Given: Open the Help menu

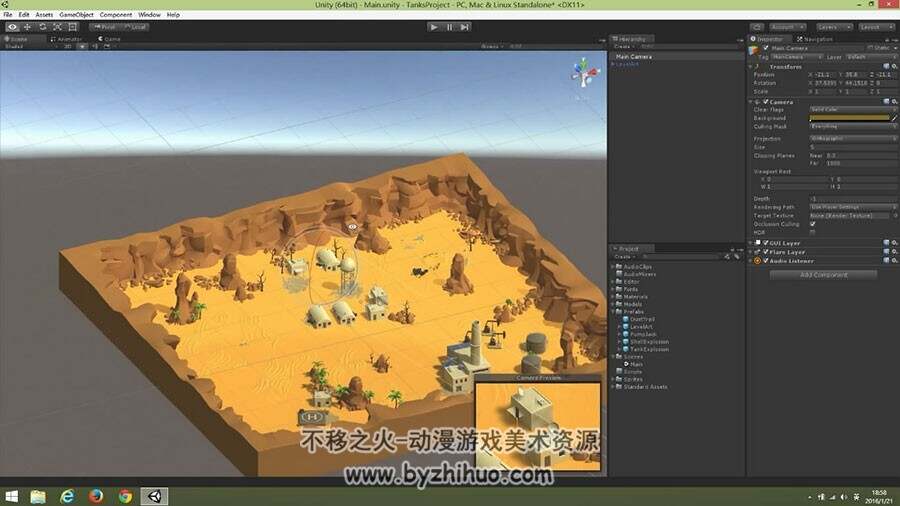Looking at the screenshot, I should pyautogui.click(x=173, y=14).
